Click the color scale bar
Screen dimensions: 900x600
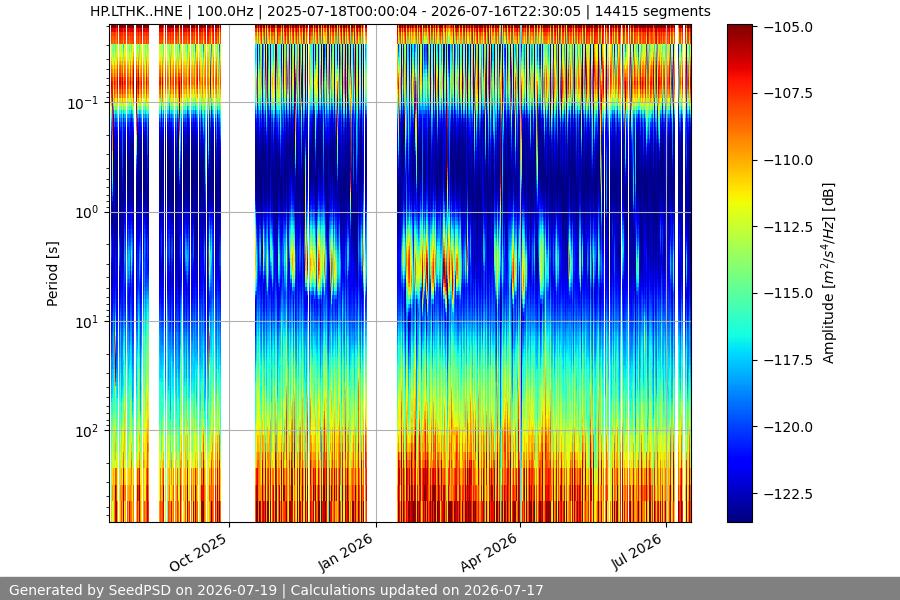[x=739, y=273]
